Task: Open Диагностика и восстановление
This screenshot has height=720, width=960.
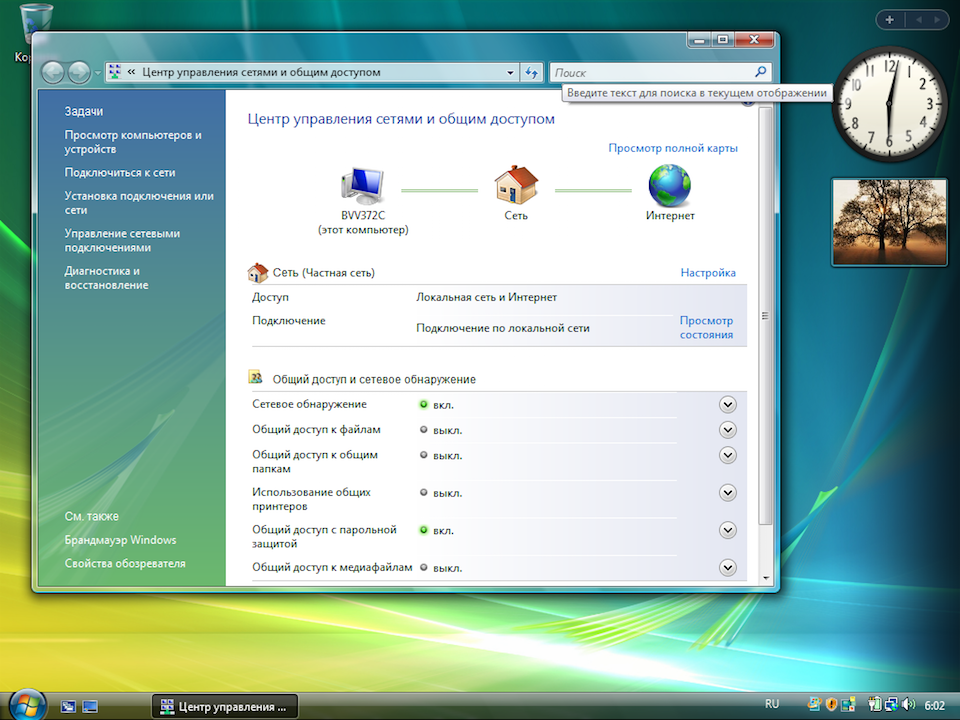Action: coord(107,278)
